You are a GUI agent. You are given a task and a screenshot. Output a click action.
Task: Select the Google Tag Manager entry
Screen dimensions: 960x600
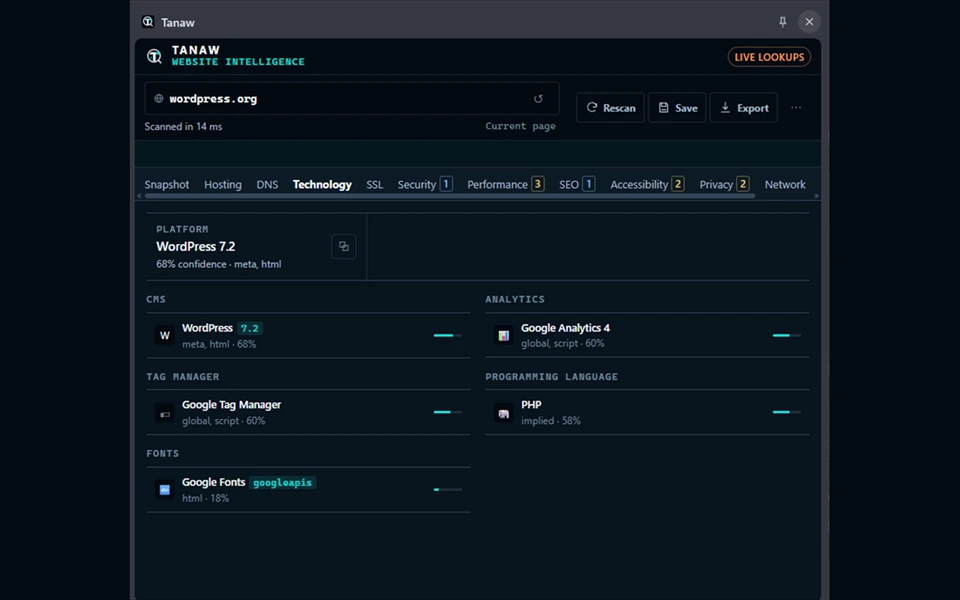pos(308,413)
